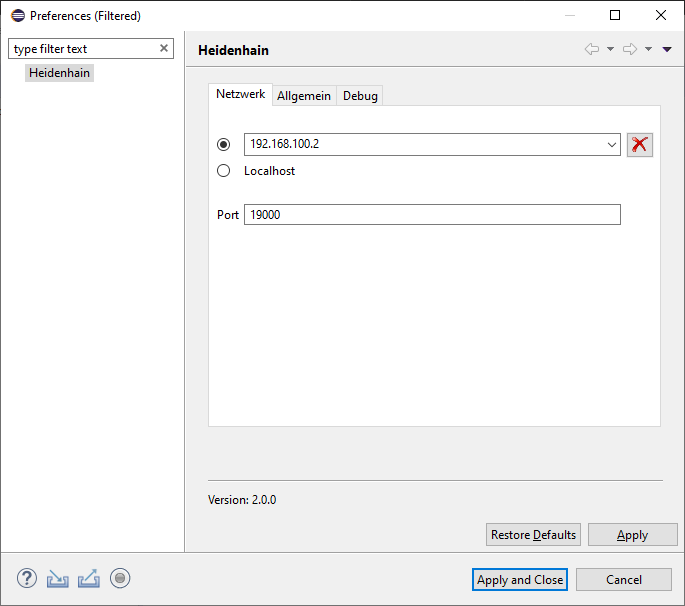Click the Import preferences icon
Screen dimensions: 685x606
click(x=58, y=578)
